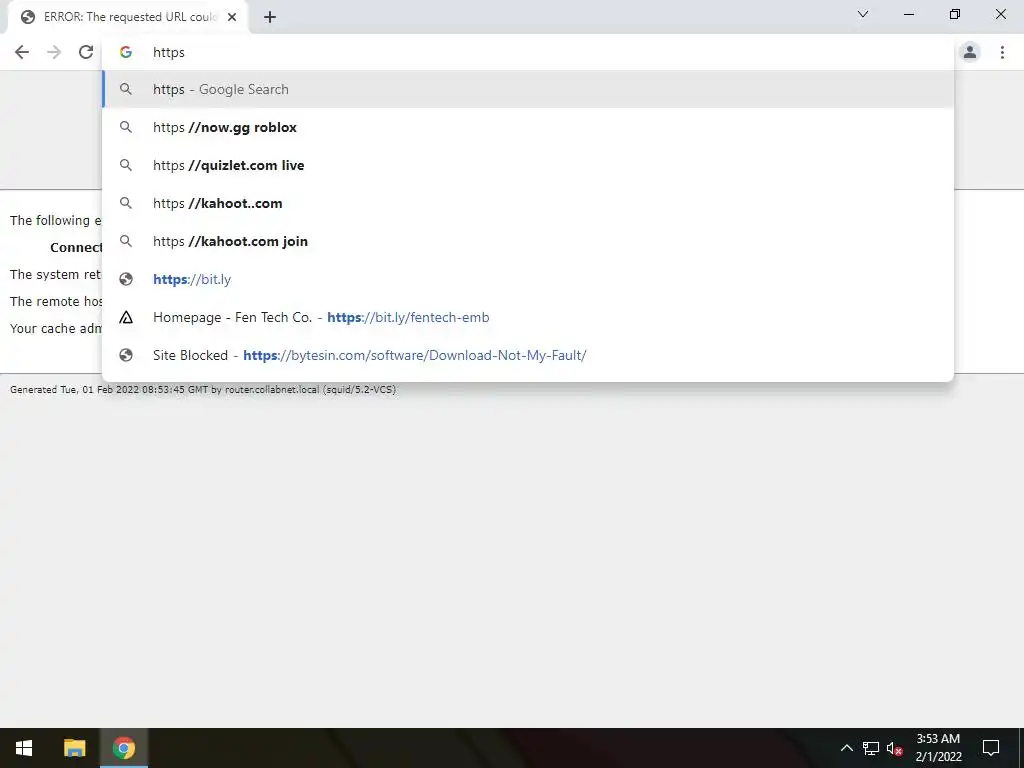Restore down the Chrome window

tap(955, 14)
